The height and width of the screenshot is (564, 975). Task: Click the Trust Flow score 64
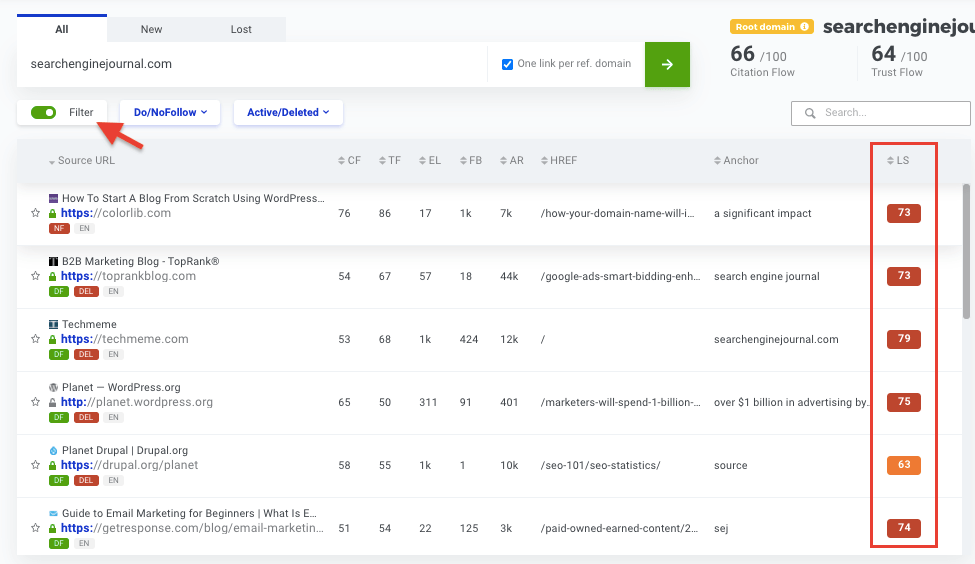tap(884, 54)
